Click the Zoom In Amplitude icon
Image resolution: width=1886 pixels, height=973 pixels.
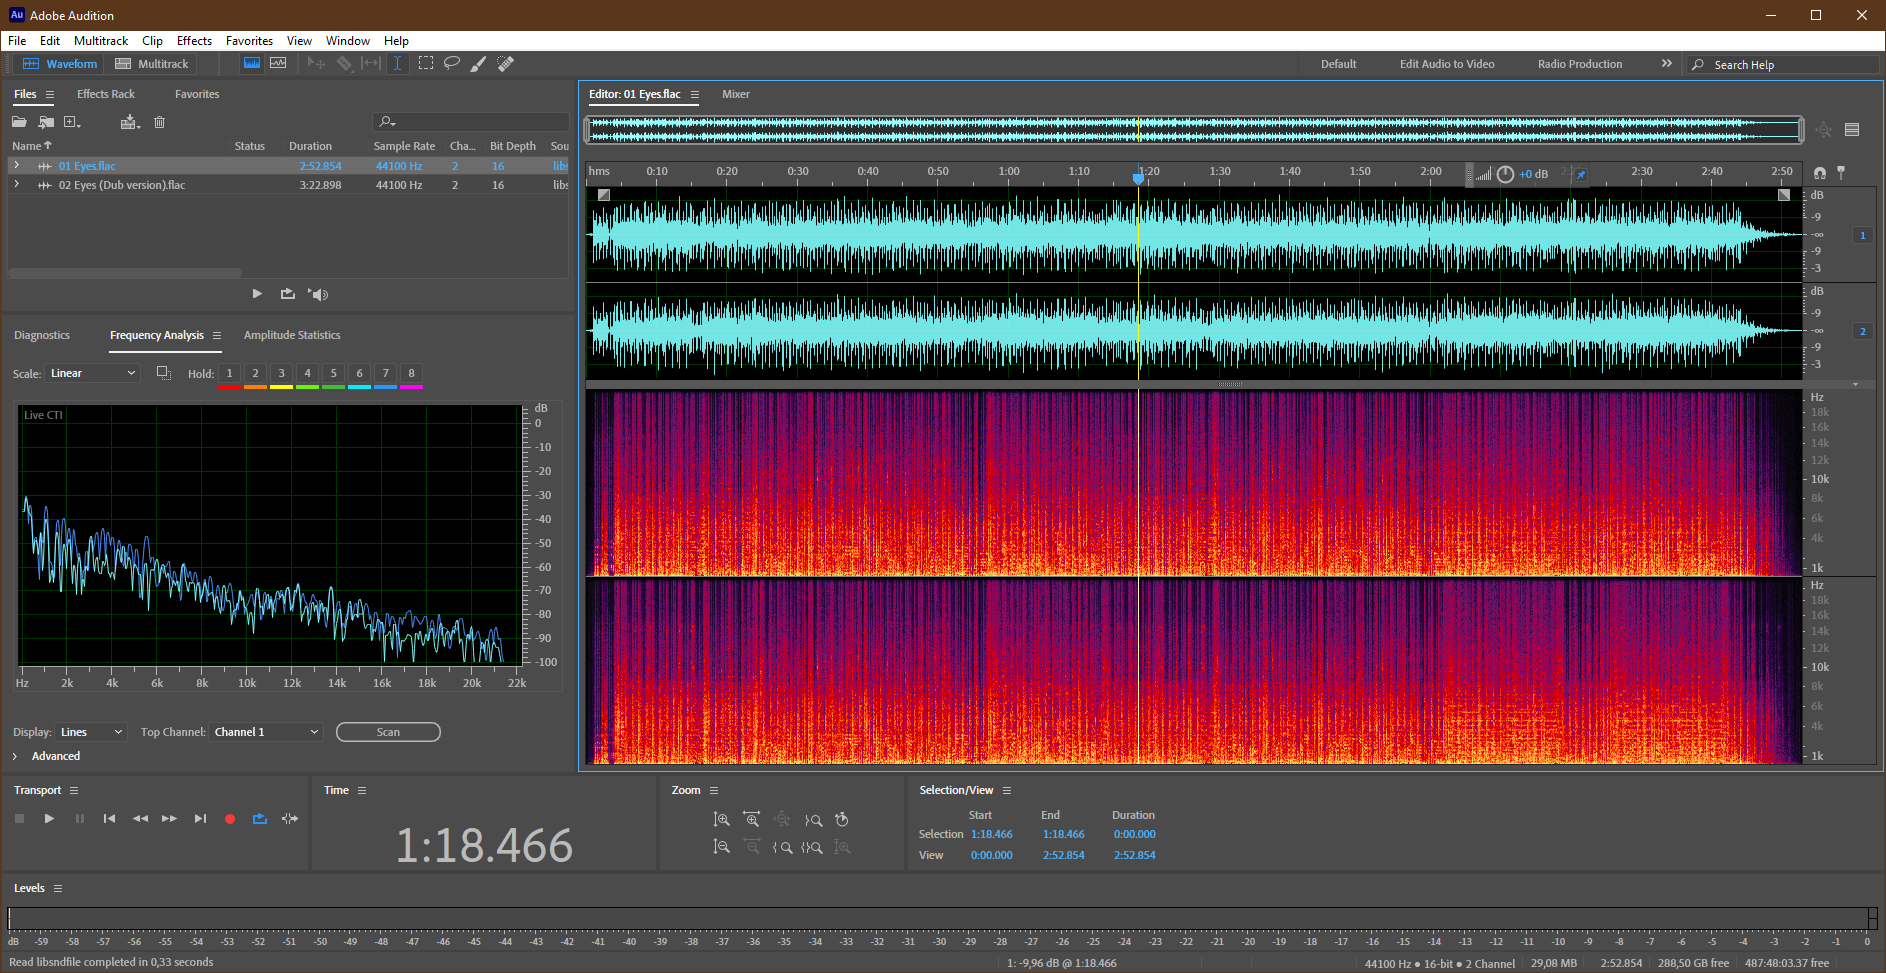[x=721, y=819]
